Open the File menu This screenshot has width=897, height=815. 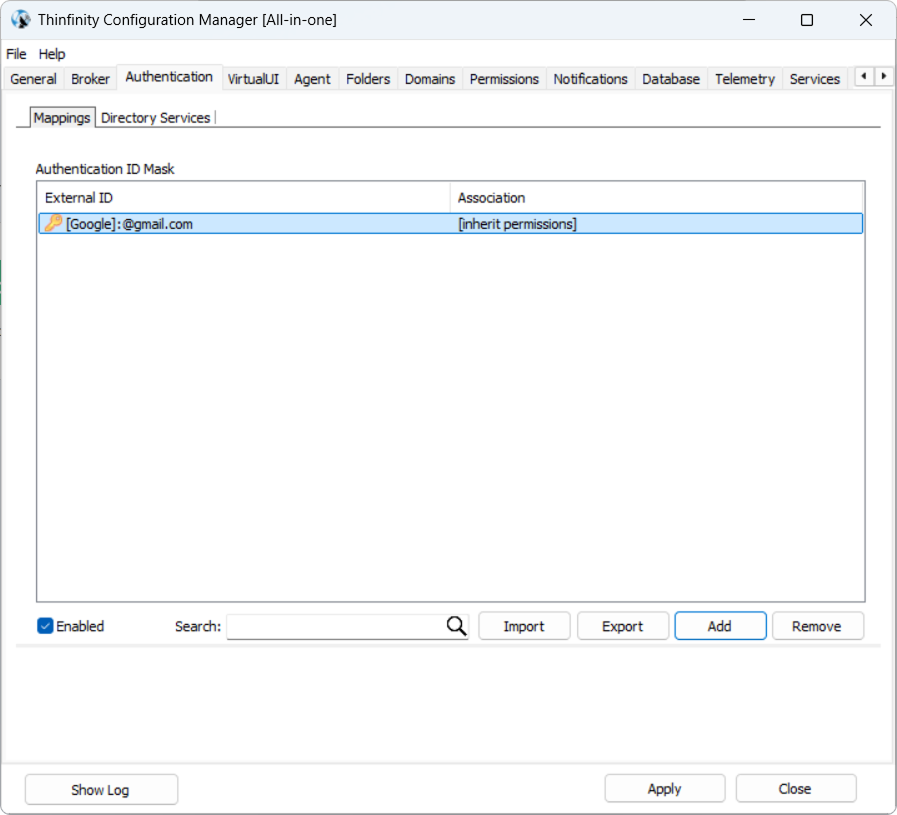click(16, 54)
